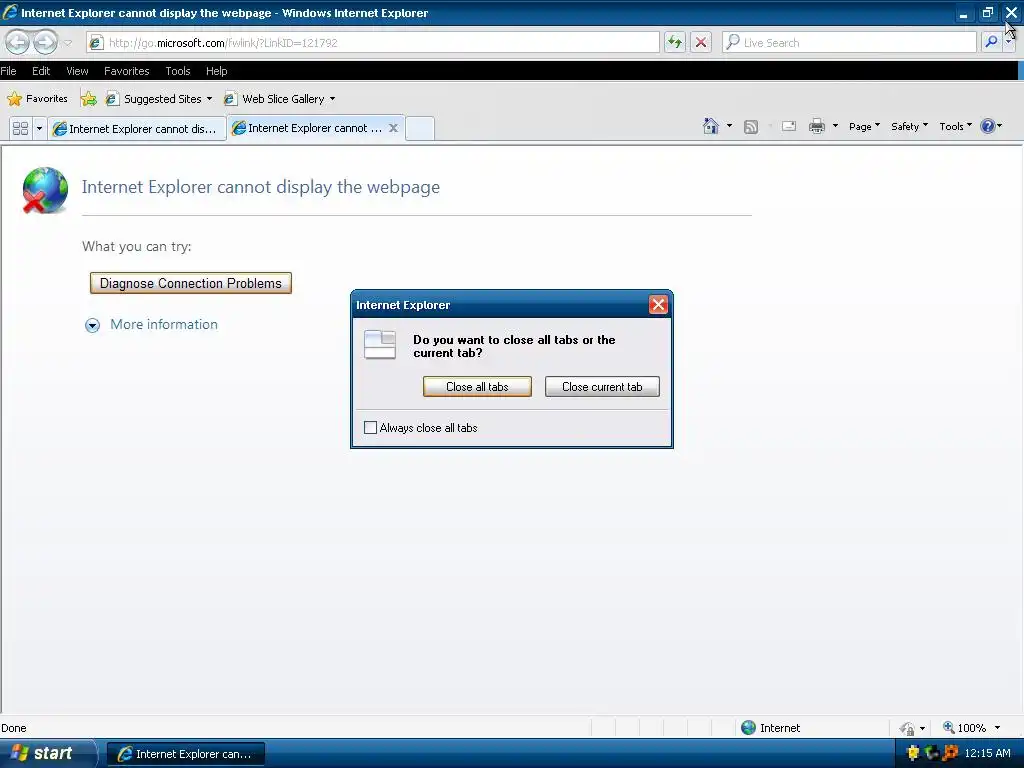Open the Home dropdown arrow
The image size is (1024, 768).
pyautogui.click(x=729, y=126)
